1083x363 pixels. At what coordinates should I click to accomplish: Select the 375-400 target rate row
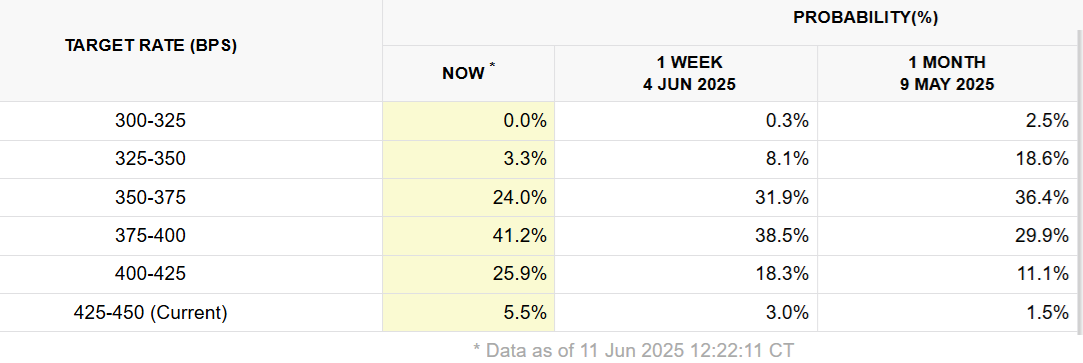538,236
